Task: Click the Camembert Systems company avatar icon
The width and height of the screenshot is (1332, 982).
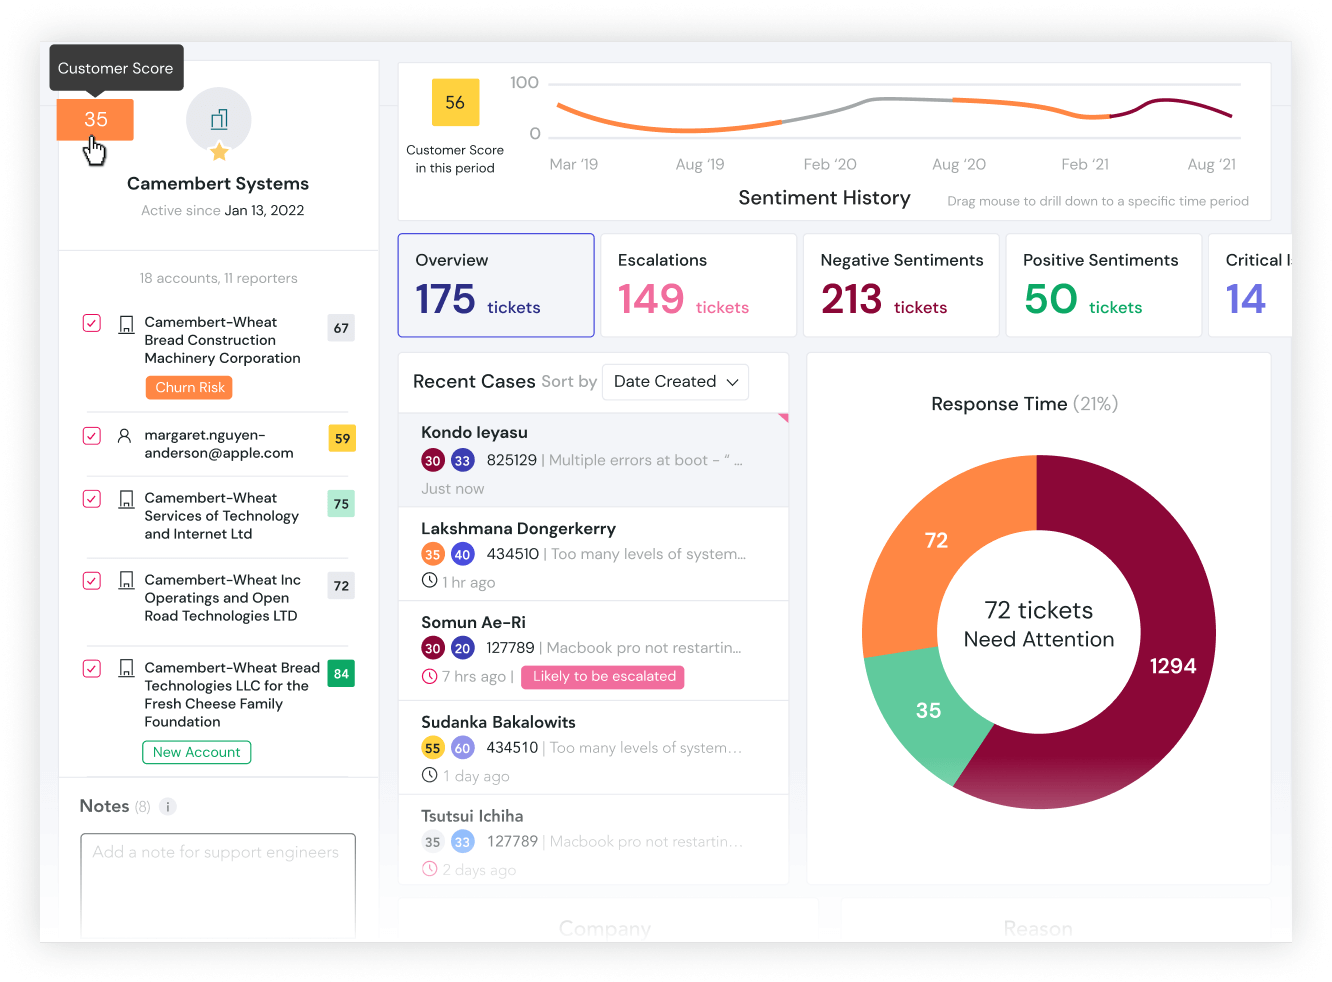Action: coord(219,120)
